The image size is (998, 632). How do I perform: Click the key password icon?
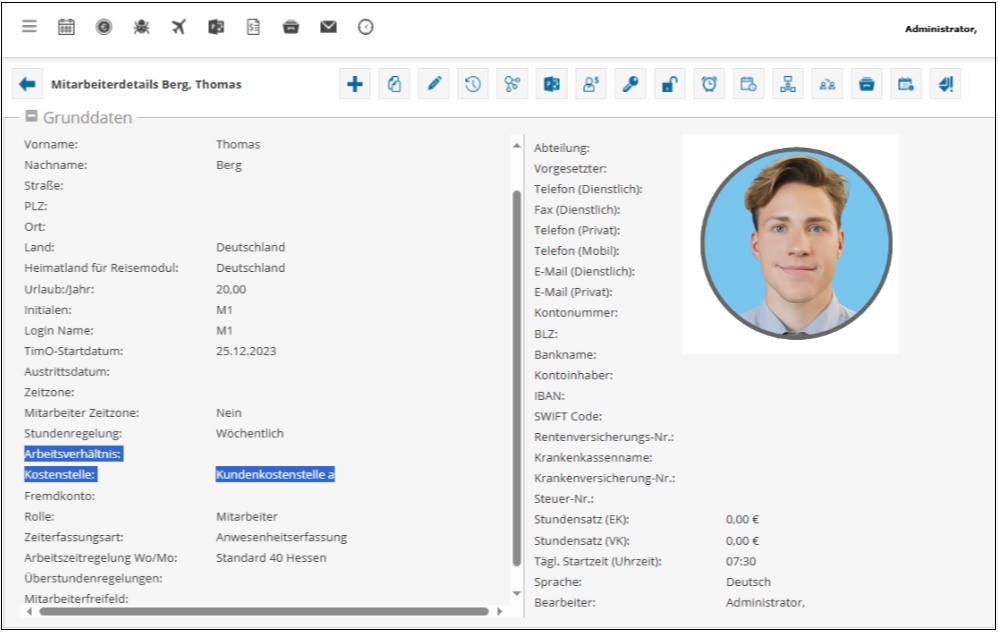pyautogui.click(x=630, y=85)
